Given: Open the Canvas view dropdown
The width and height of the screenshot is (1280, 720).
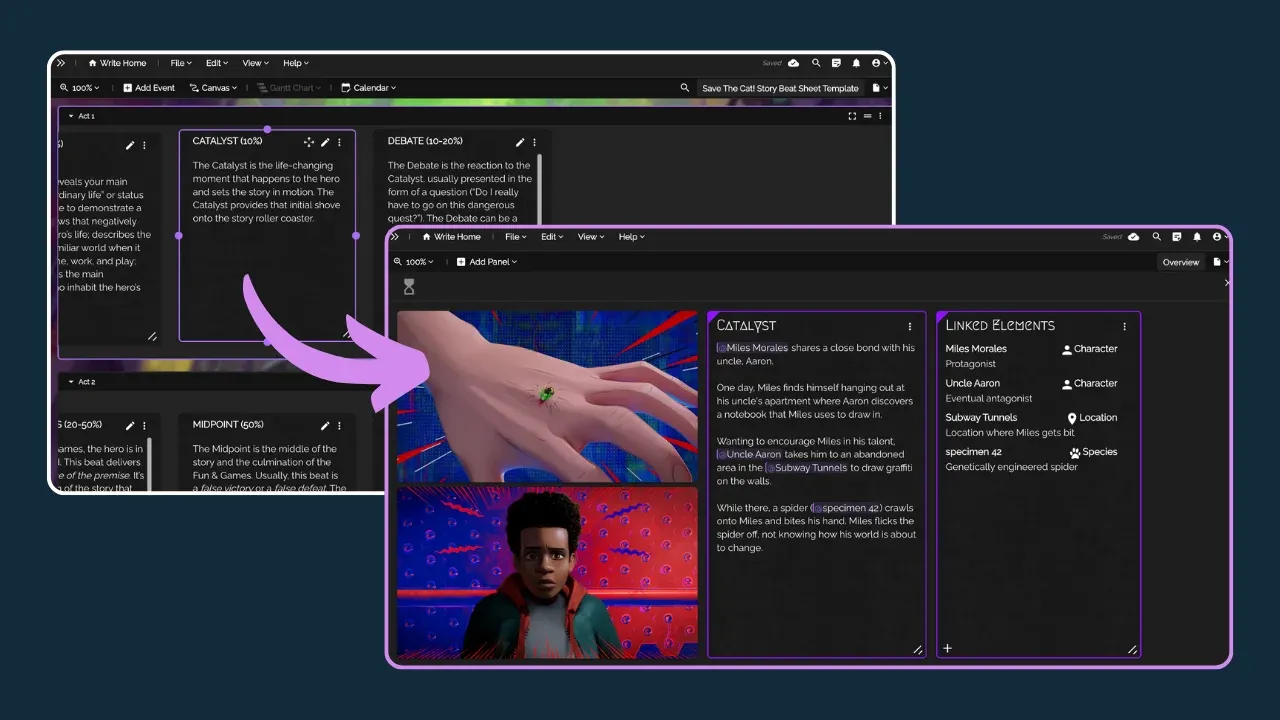Looking at the screenshot, I should (x=213, y=88).
